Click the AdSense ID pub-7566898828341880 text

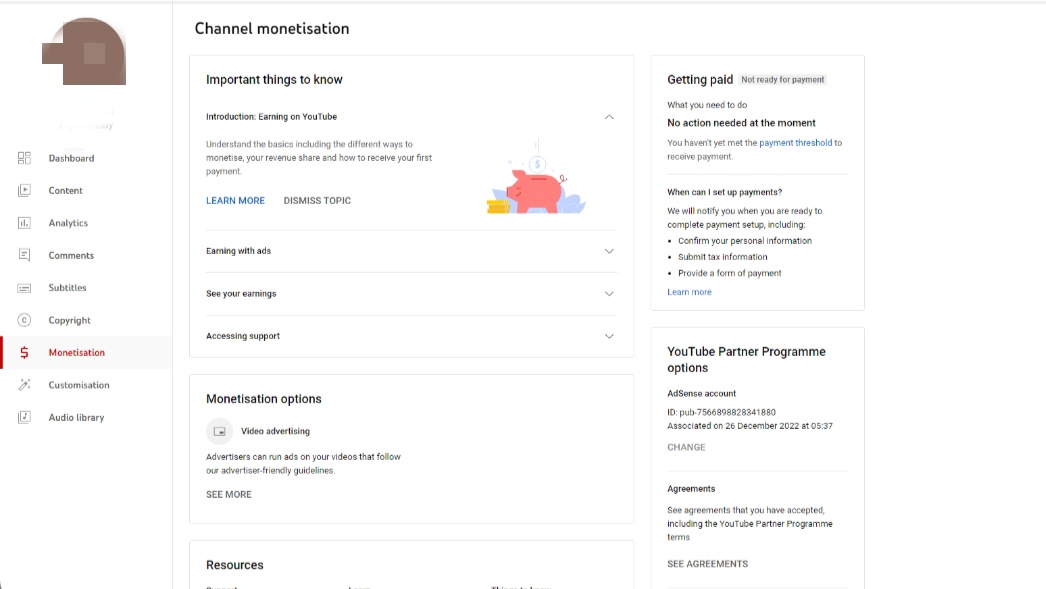click(x=721, y=412)
